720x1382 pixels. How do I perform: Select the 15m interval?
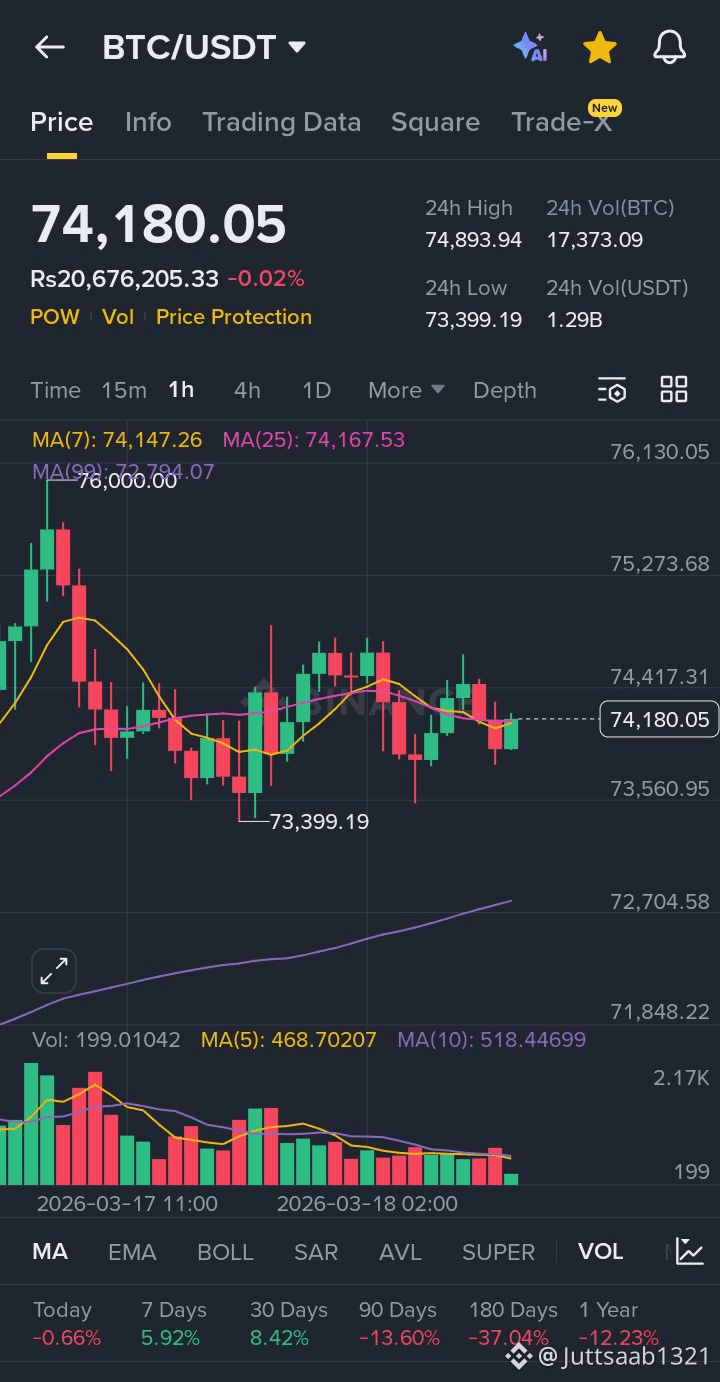click(x=124, y=390)
